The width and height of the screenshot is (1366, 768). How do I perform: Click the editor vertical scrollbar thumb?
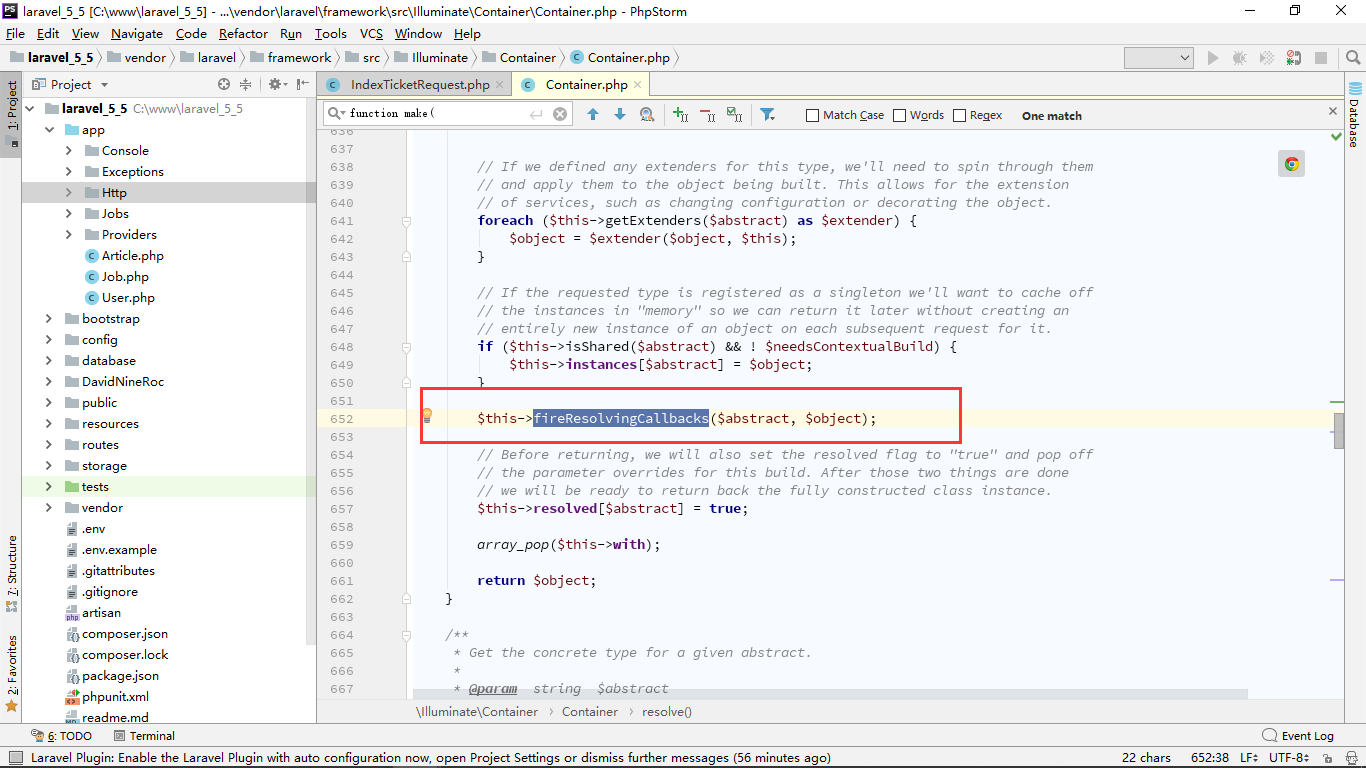(x=1339, y=432)
